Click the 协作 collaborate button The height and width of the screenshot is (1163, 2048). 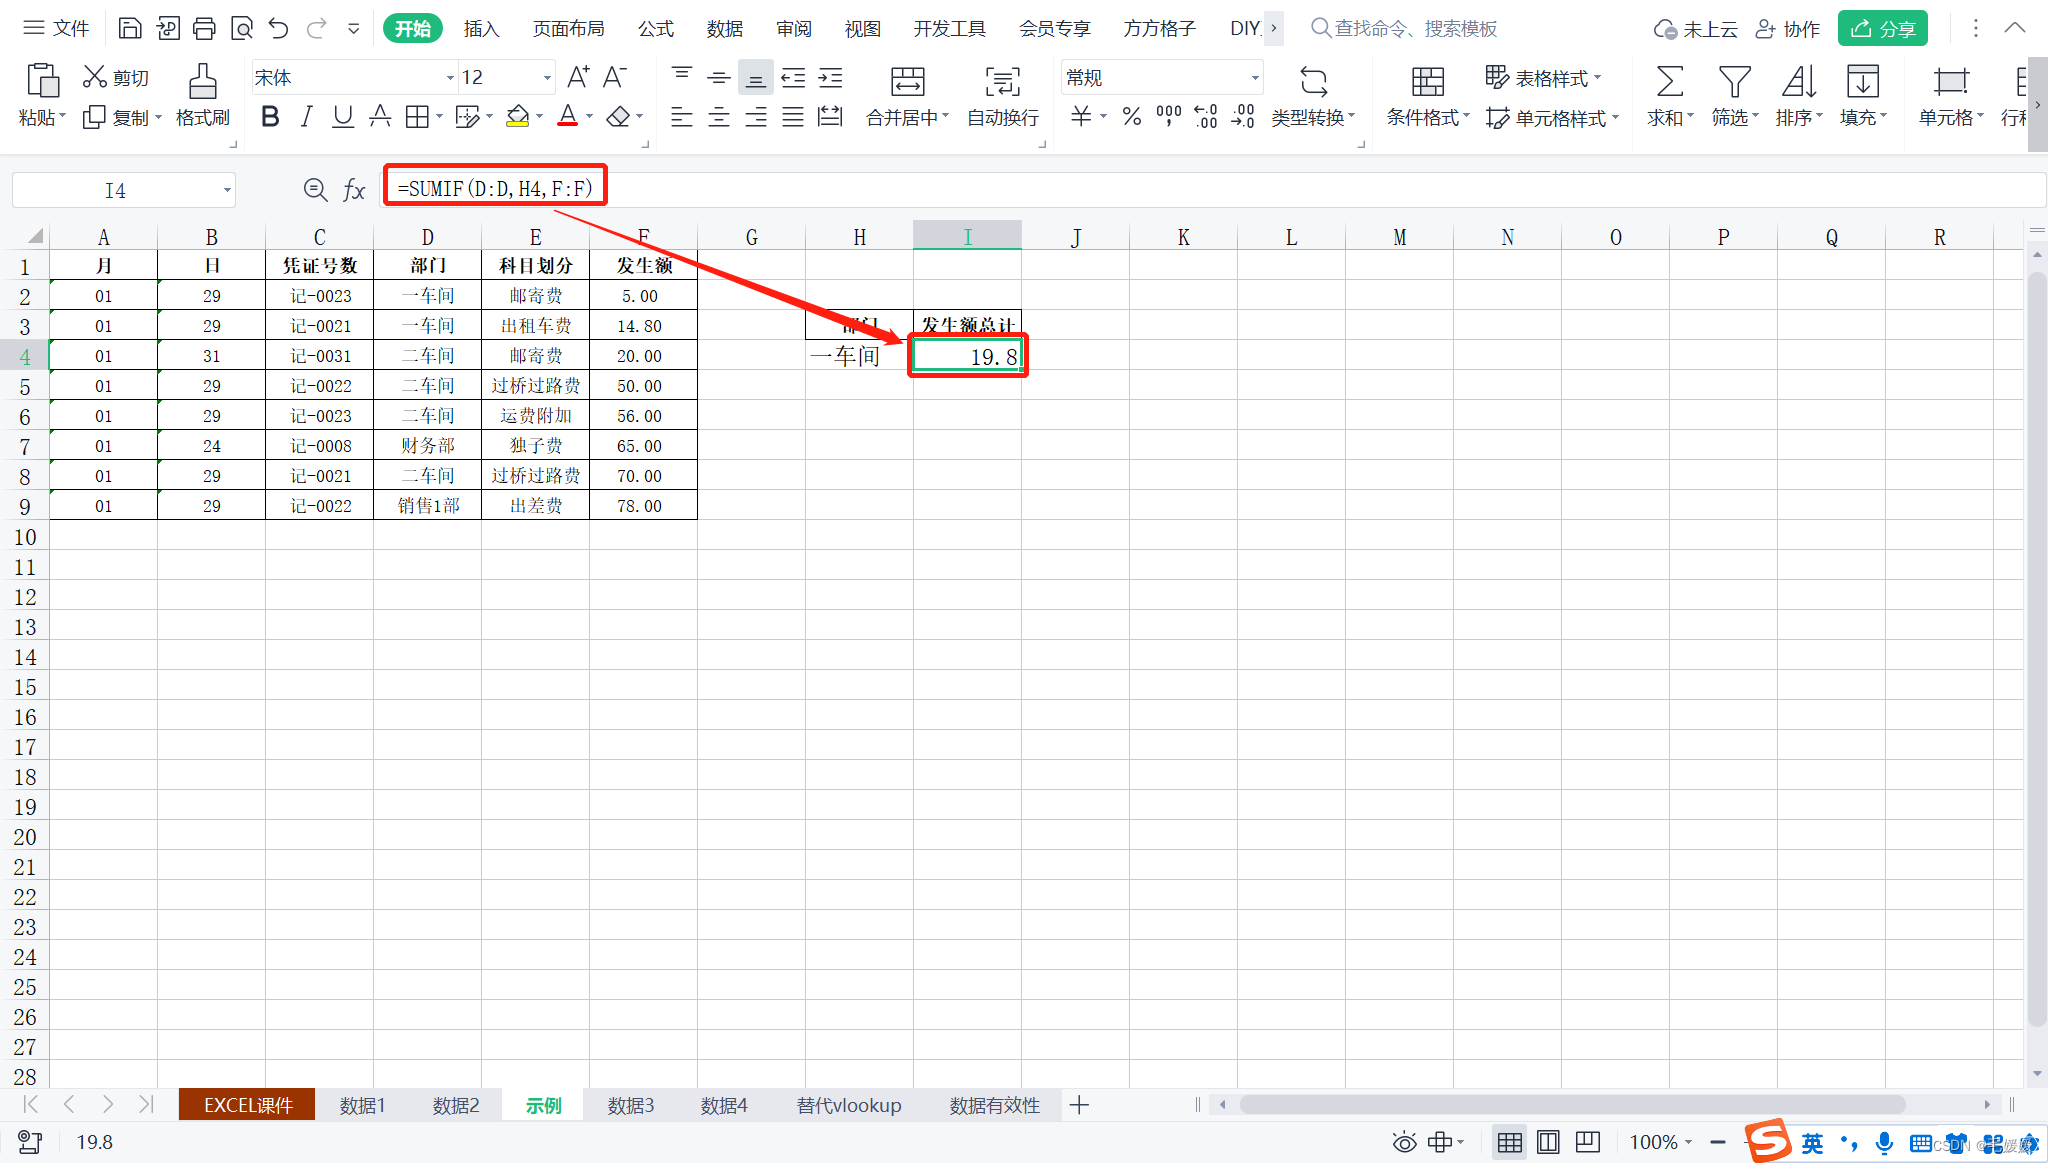[1788, 28]
